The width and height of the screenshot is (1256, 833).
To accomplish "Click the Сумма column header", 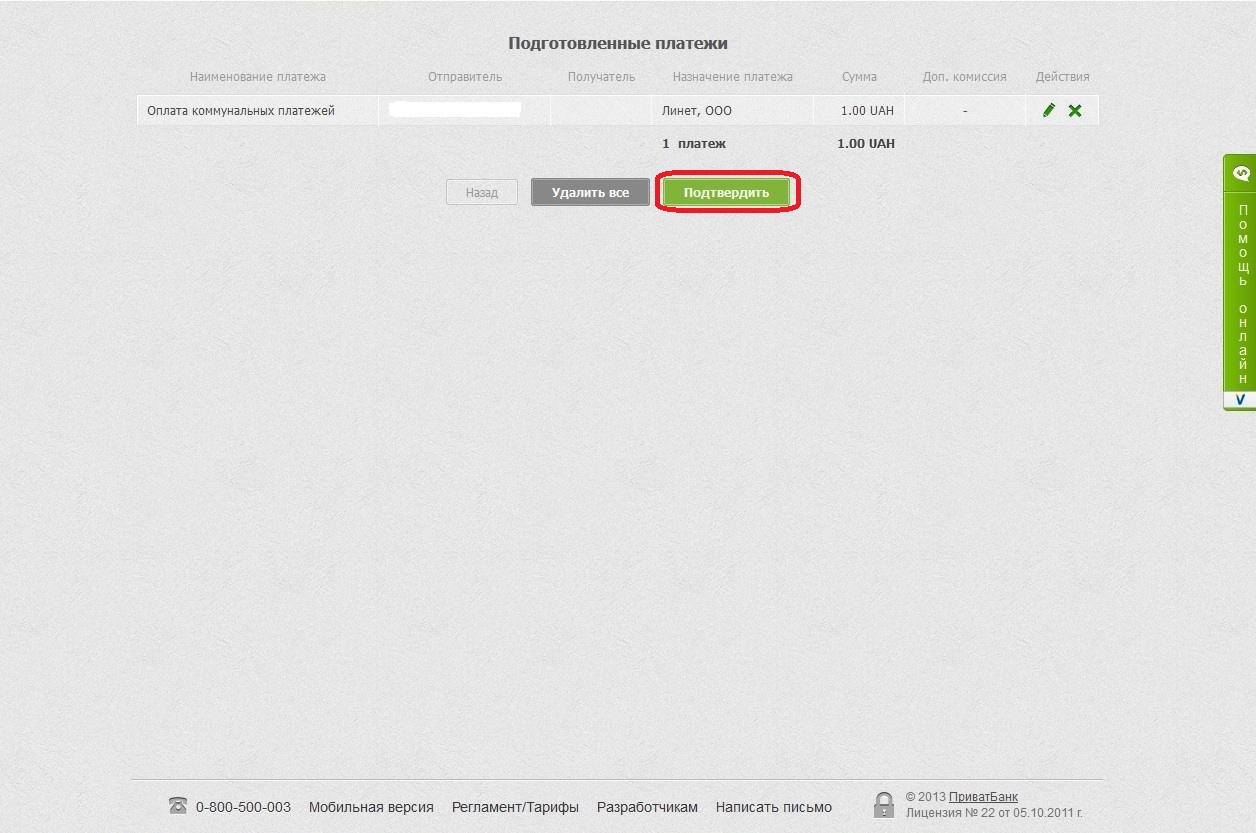I will 859,77.
